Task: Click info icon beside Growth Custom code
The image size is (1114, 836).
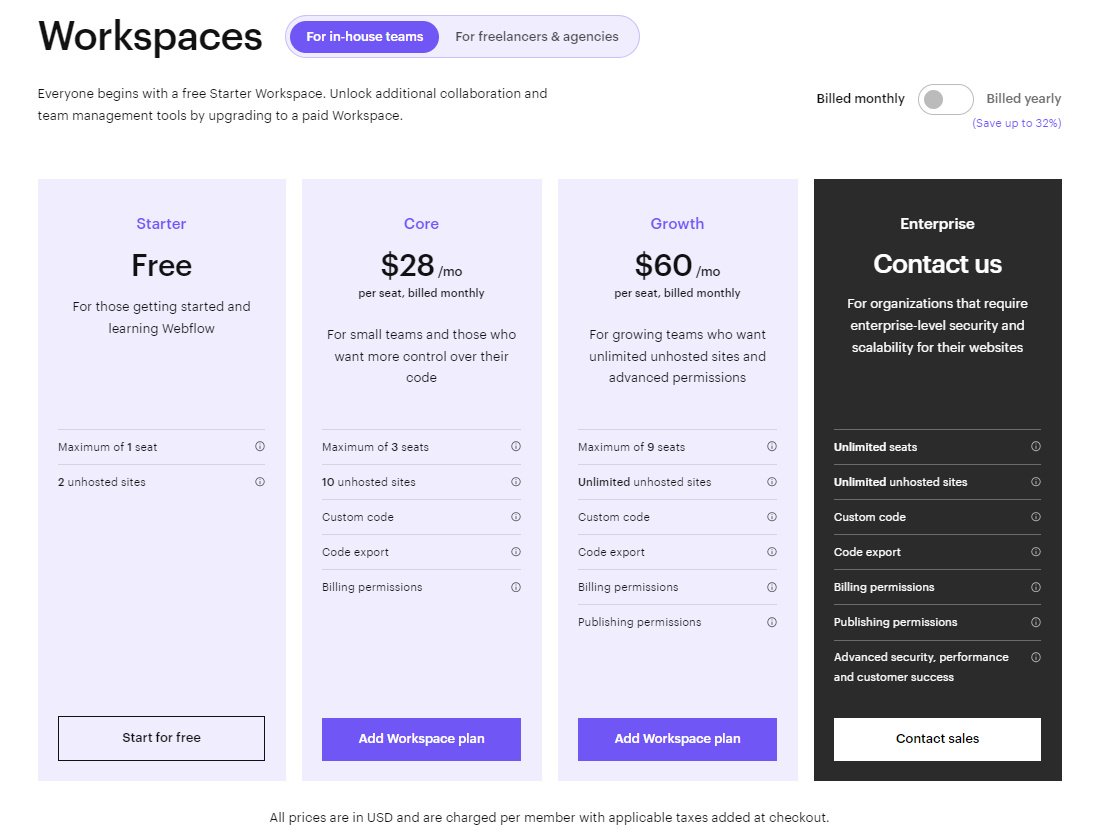Action: click(x=772, y=517)
